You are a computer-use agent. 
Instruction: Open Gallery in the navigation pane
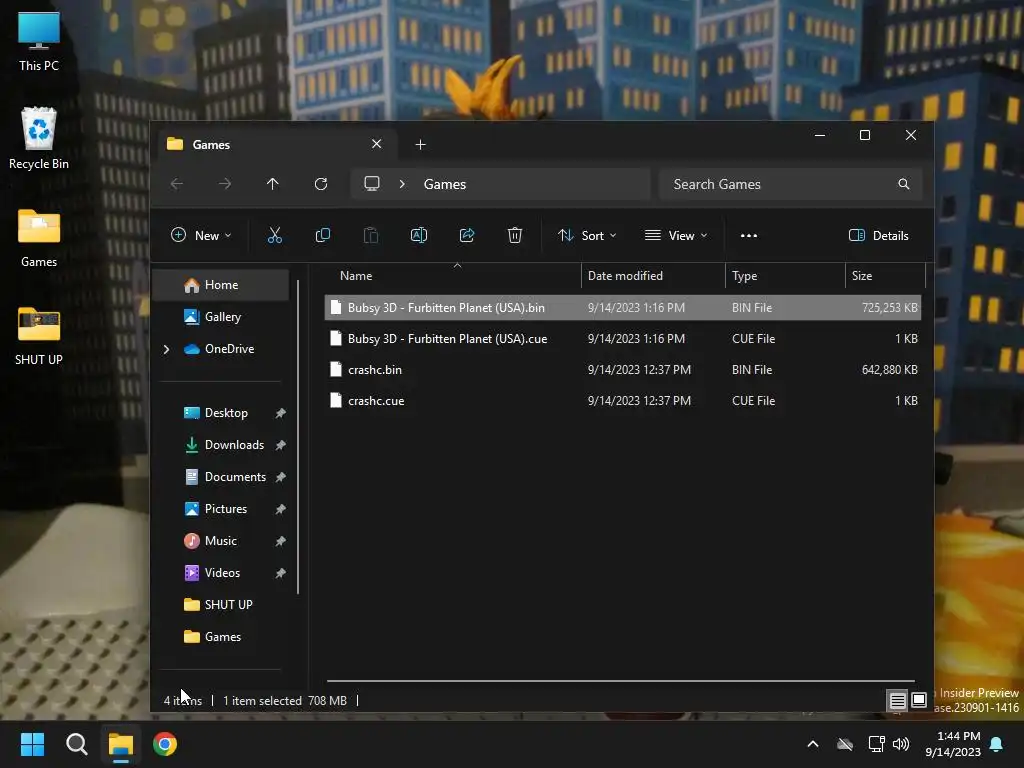pyautogui.click(x=221, y=317)
